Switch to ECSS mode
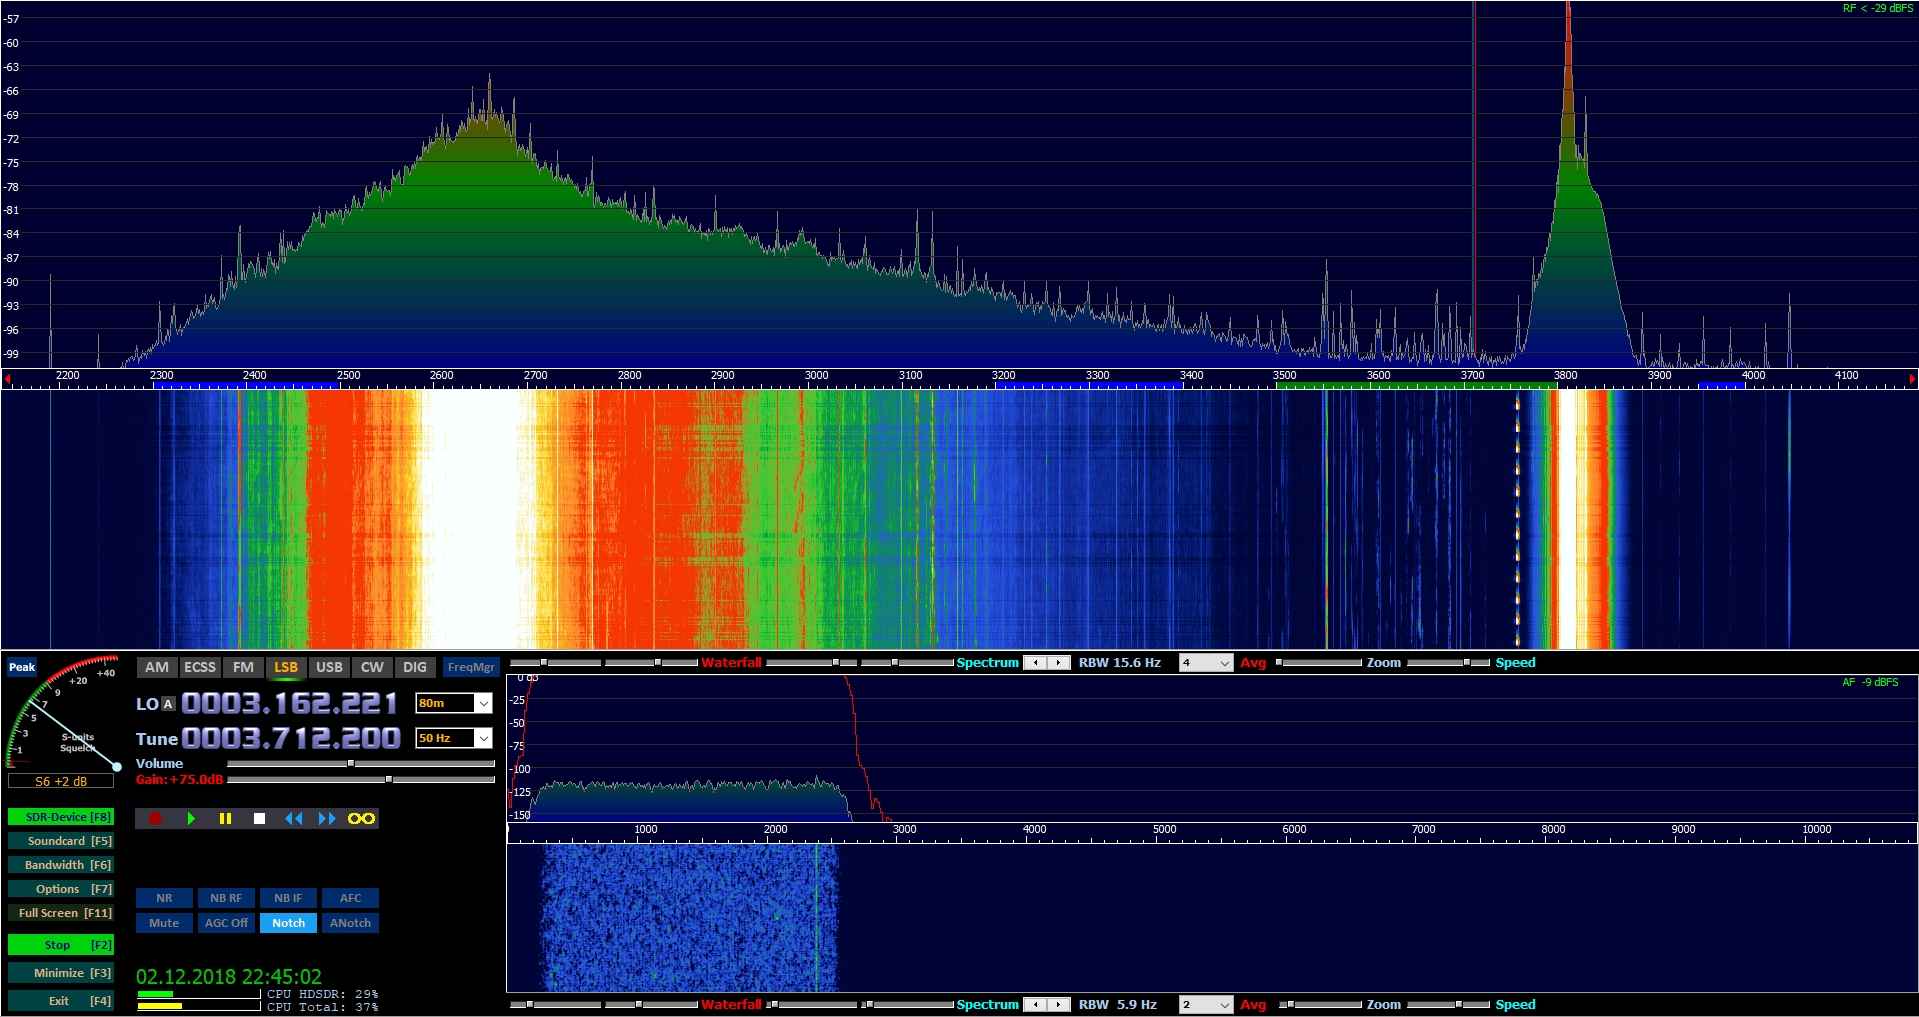 [200, 667]
